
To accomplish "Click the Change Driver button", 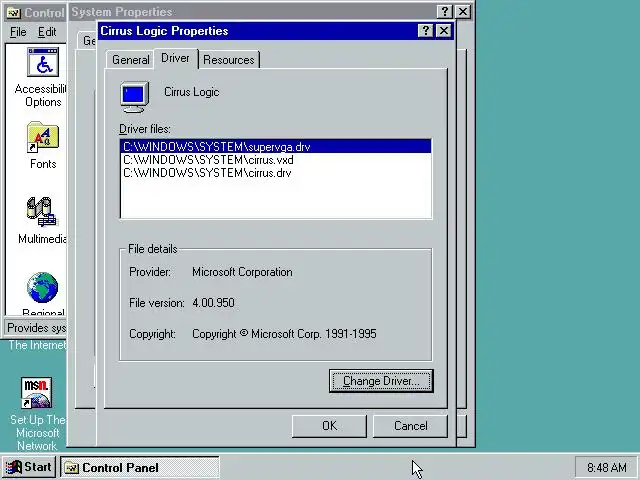I will click(381, 381).
